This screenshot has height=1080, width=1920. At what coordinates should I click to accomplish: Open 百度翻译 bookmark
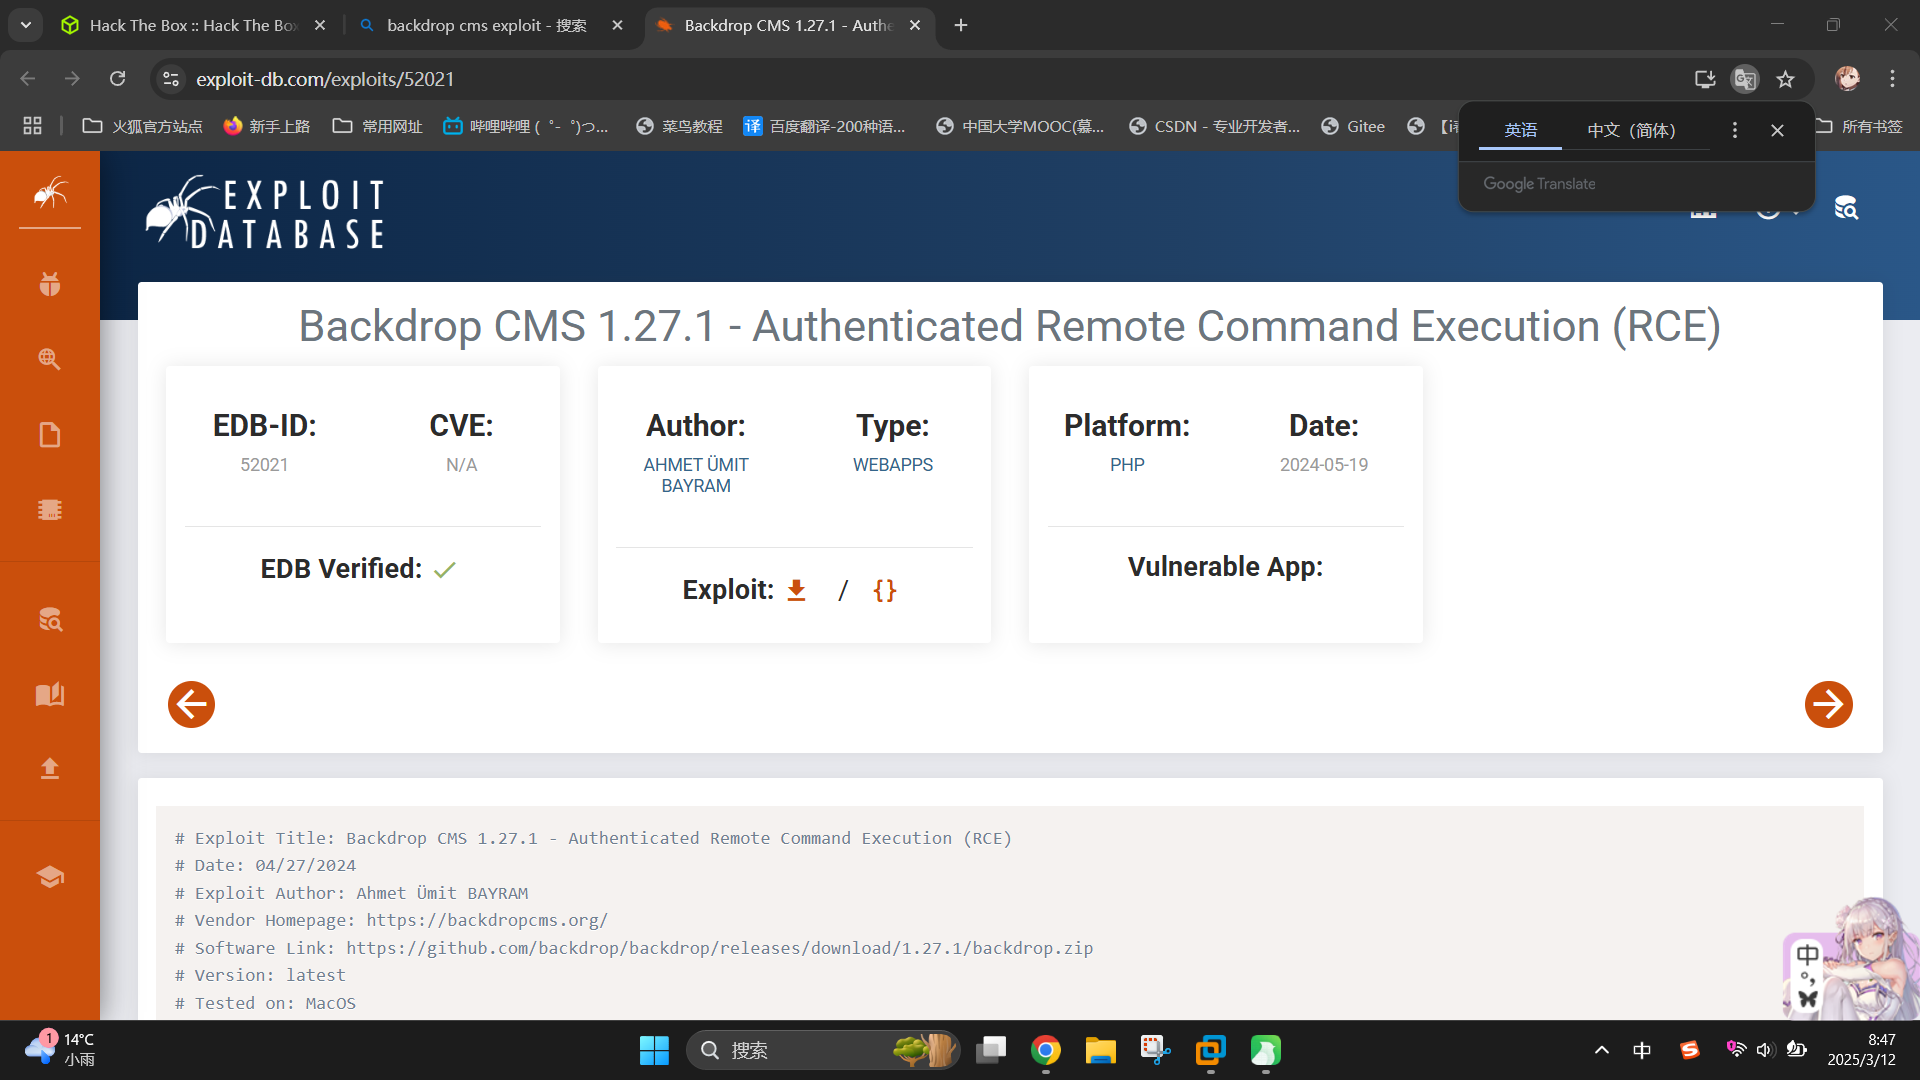[824, 126]
